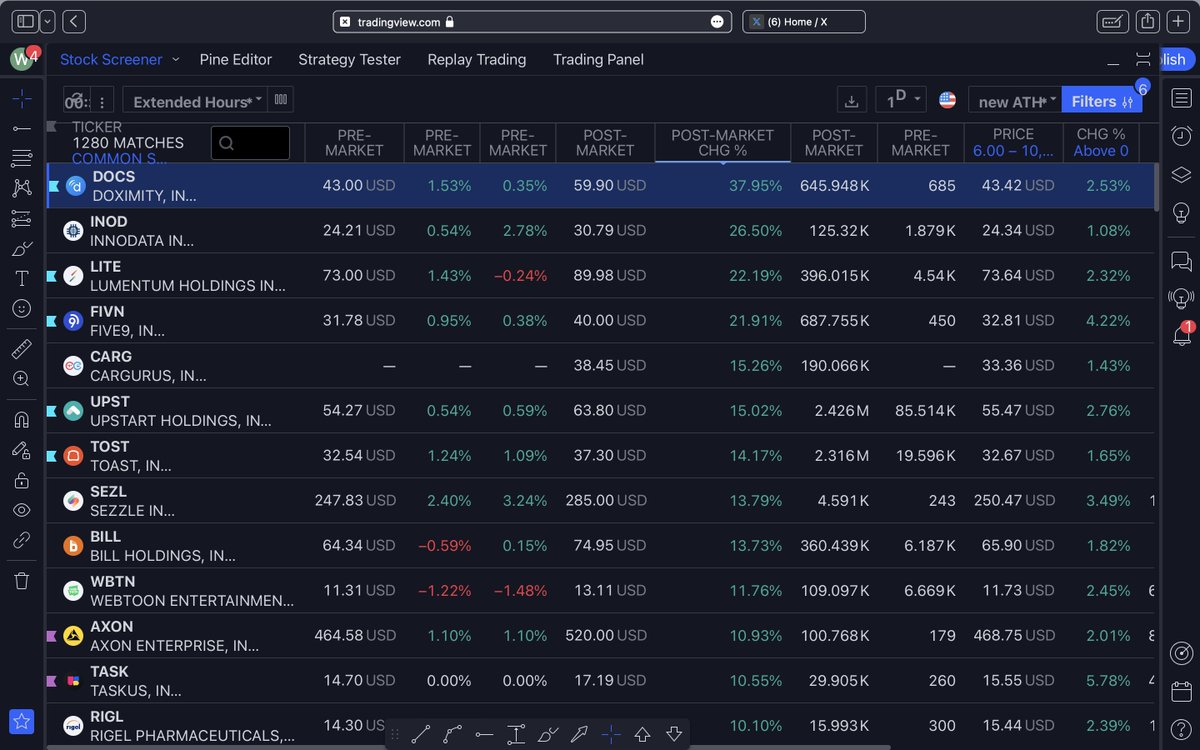Select the trend line tool in left sidebar

[22, 128]
